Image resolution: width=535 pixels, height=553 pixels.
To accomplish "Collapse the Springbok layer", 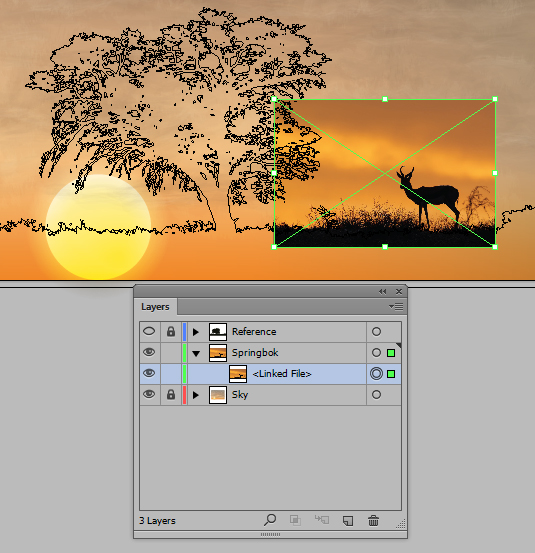I will tap(196, 353).
